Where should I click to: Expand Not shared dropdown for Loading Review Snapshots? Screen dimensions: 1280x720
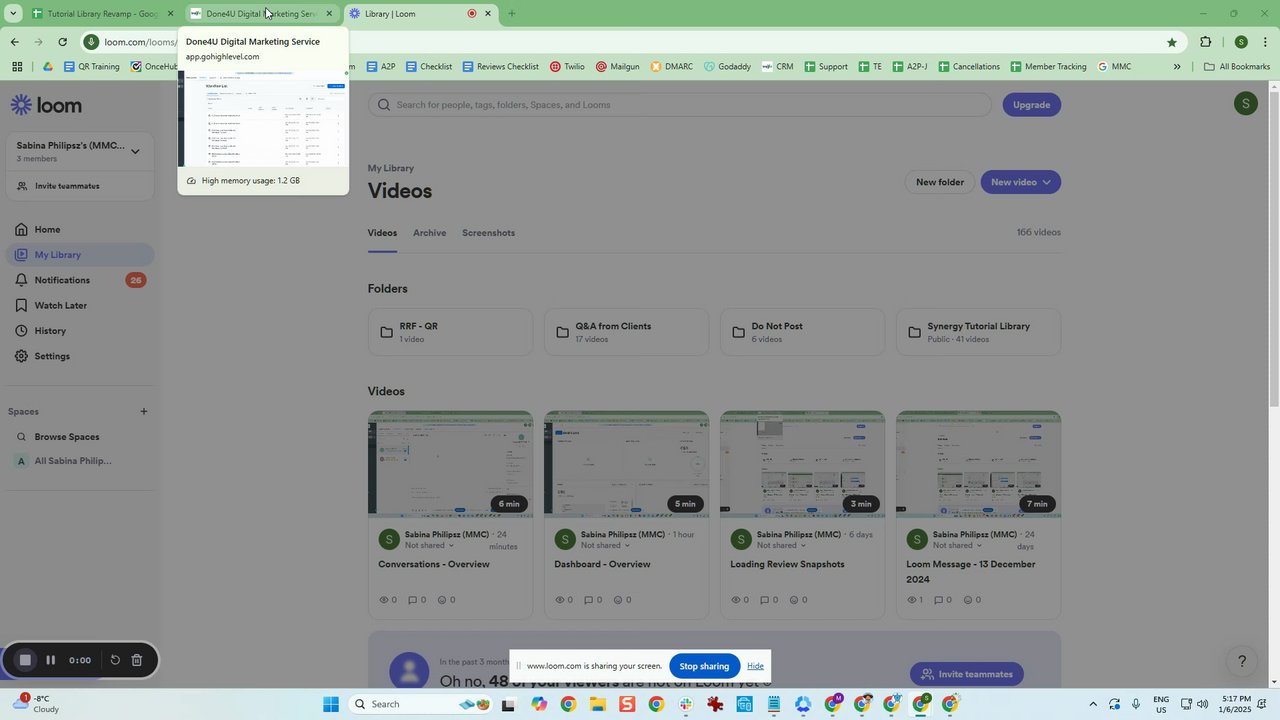click(x=782, y=546)
